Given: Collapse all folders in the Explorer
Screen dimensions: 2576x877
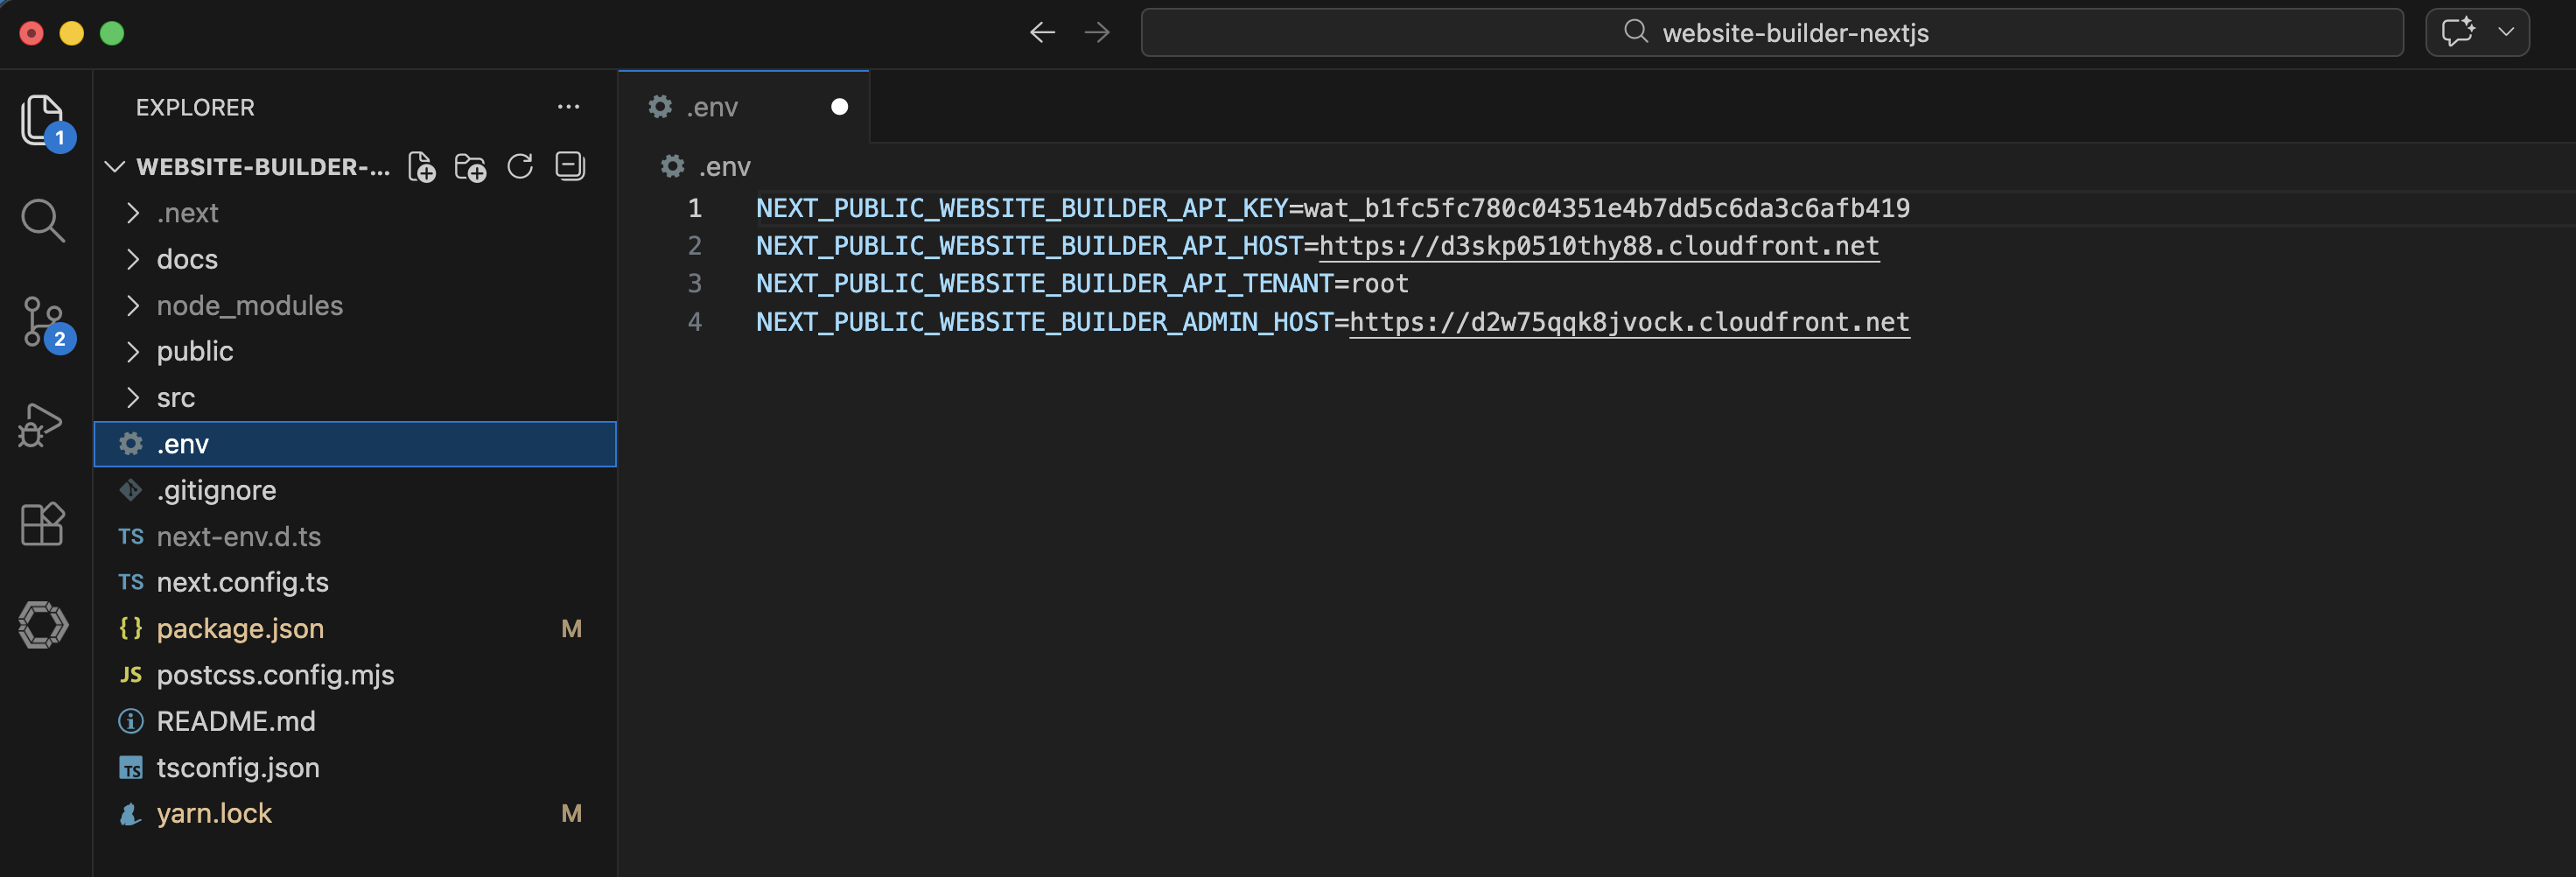Looking at the screenshot, I should click(569, 167).
